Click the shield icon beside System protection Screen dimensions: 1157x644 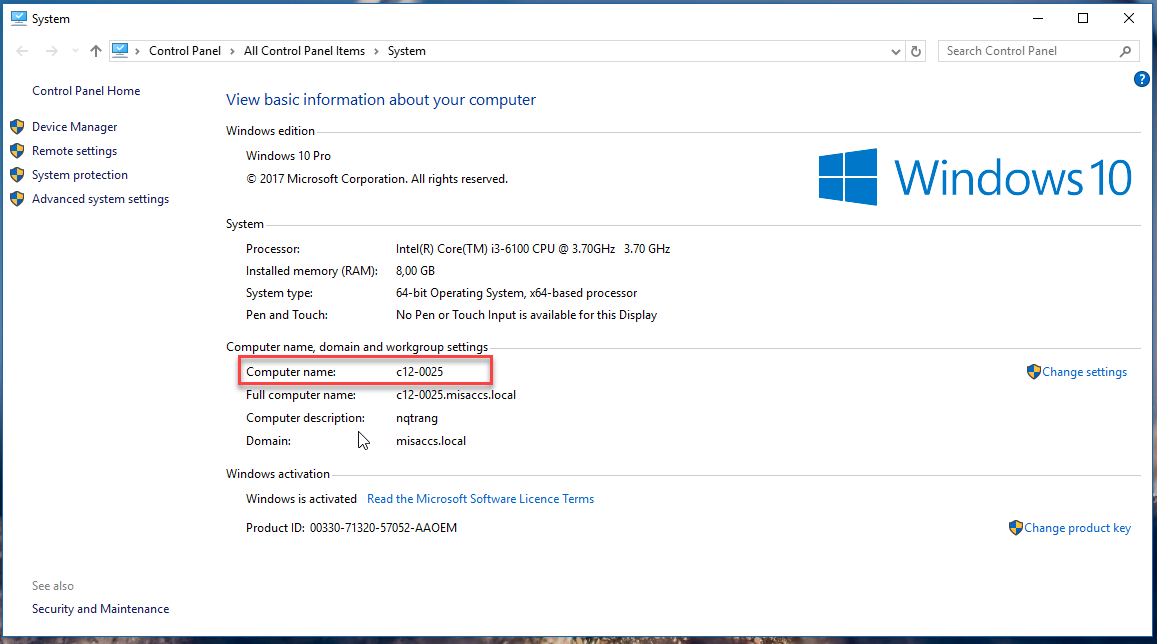[17, 175]
